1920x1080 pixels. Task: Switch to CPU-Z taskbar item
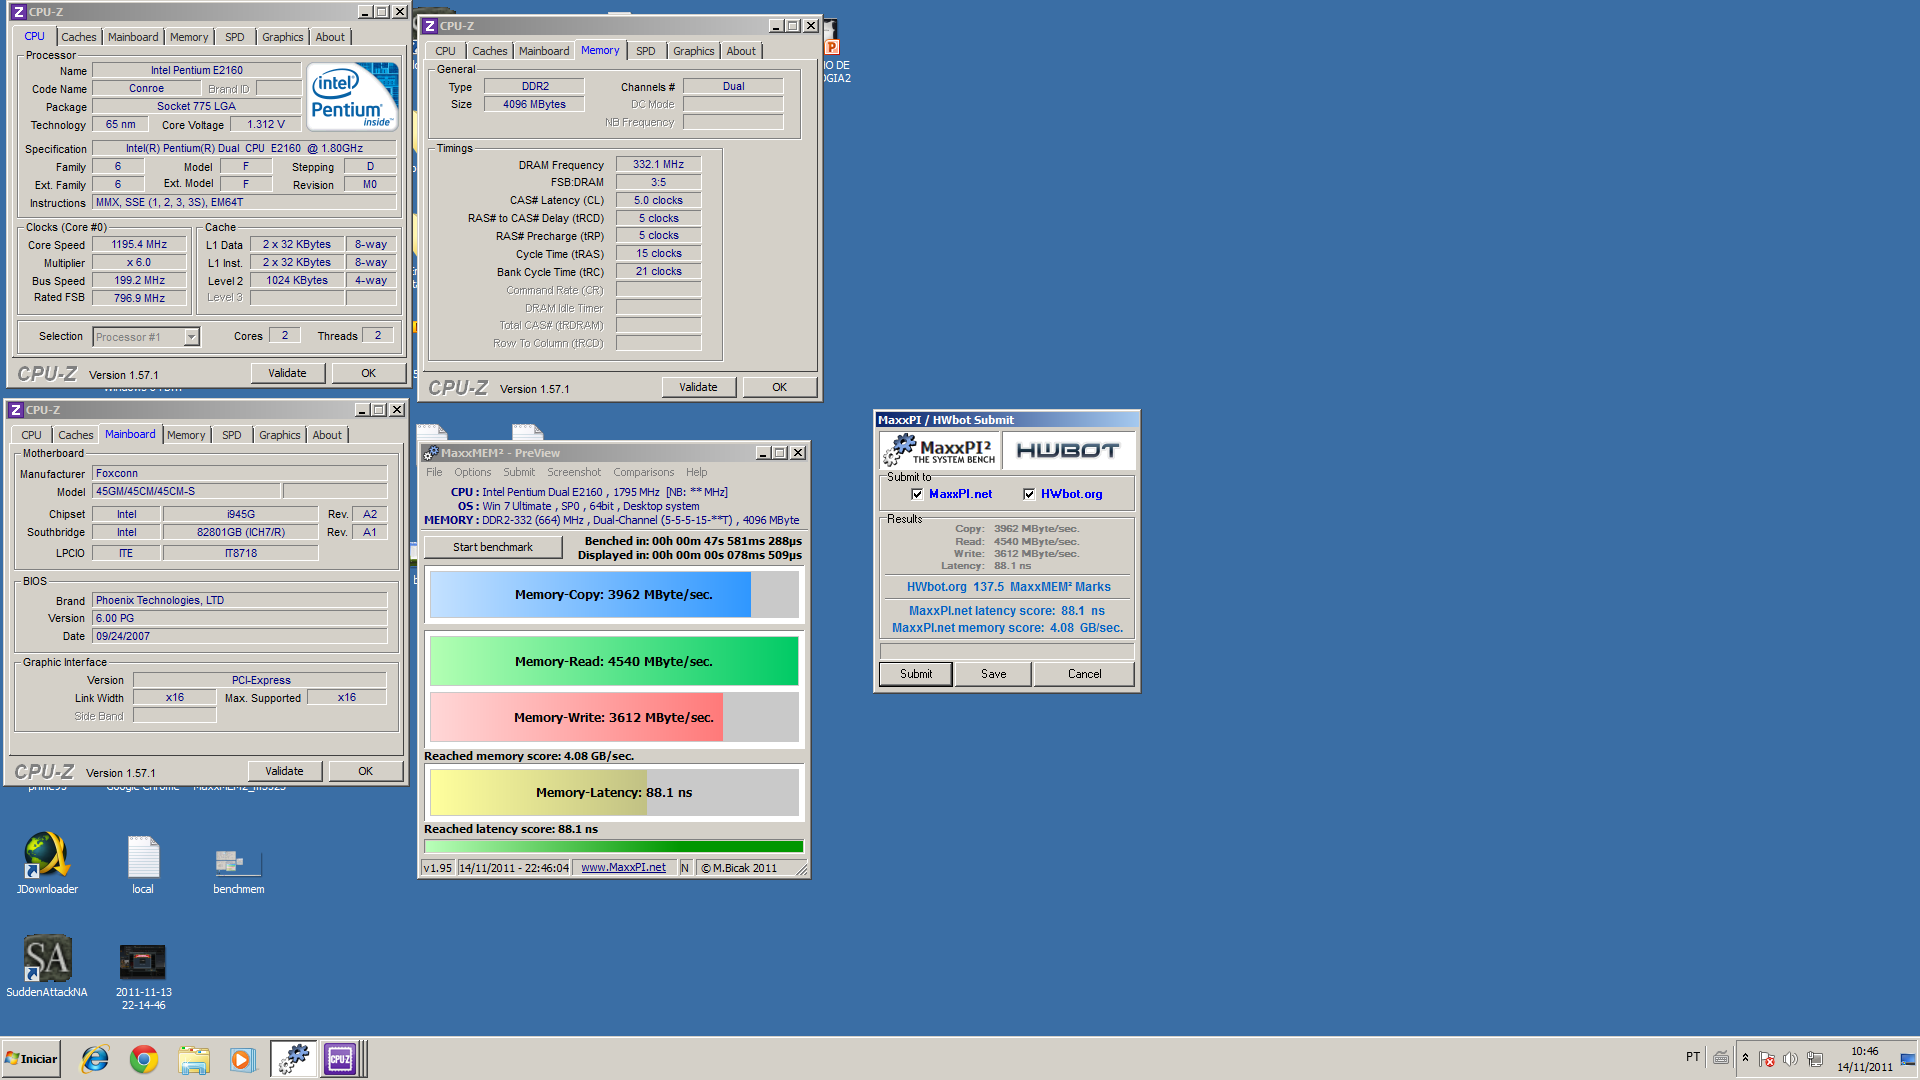pyautogui.click(x=341, y=1059)
